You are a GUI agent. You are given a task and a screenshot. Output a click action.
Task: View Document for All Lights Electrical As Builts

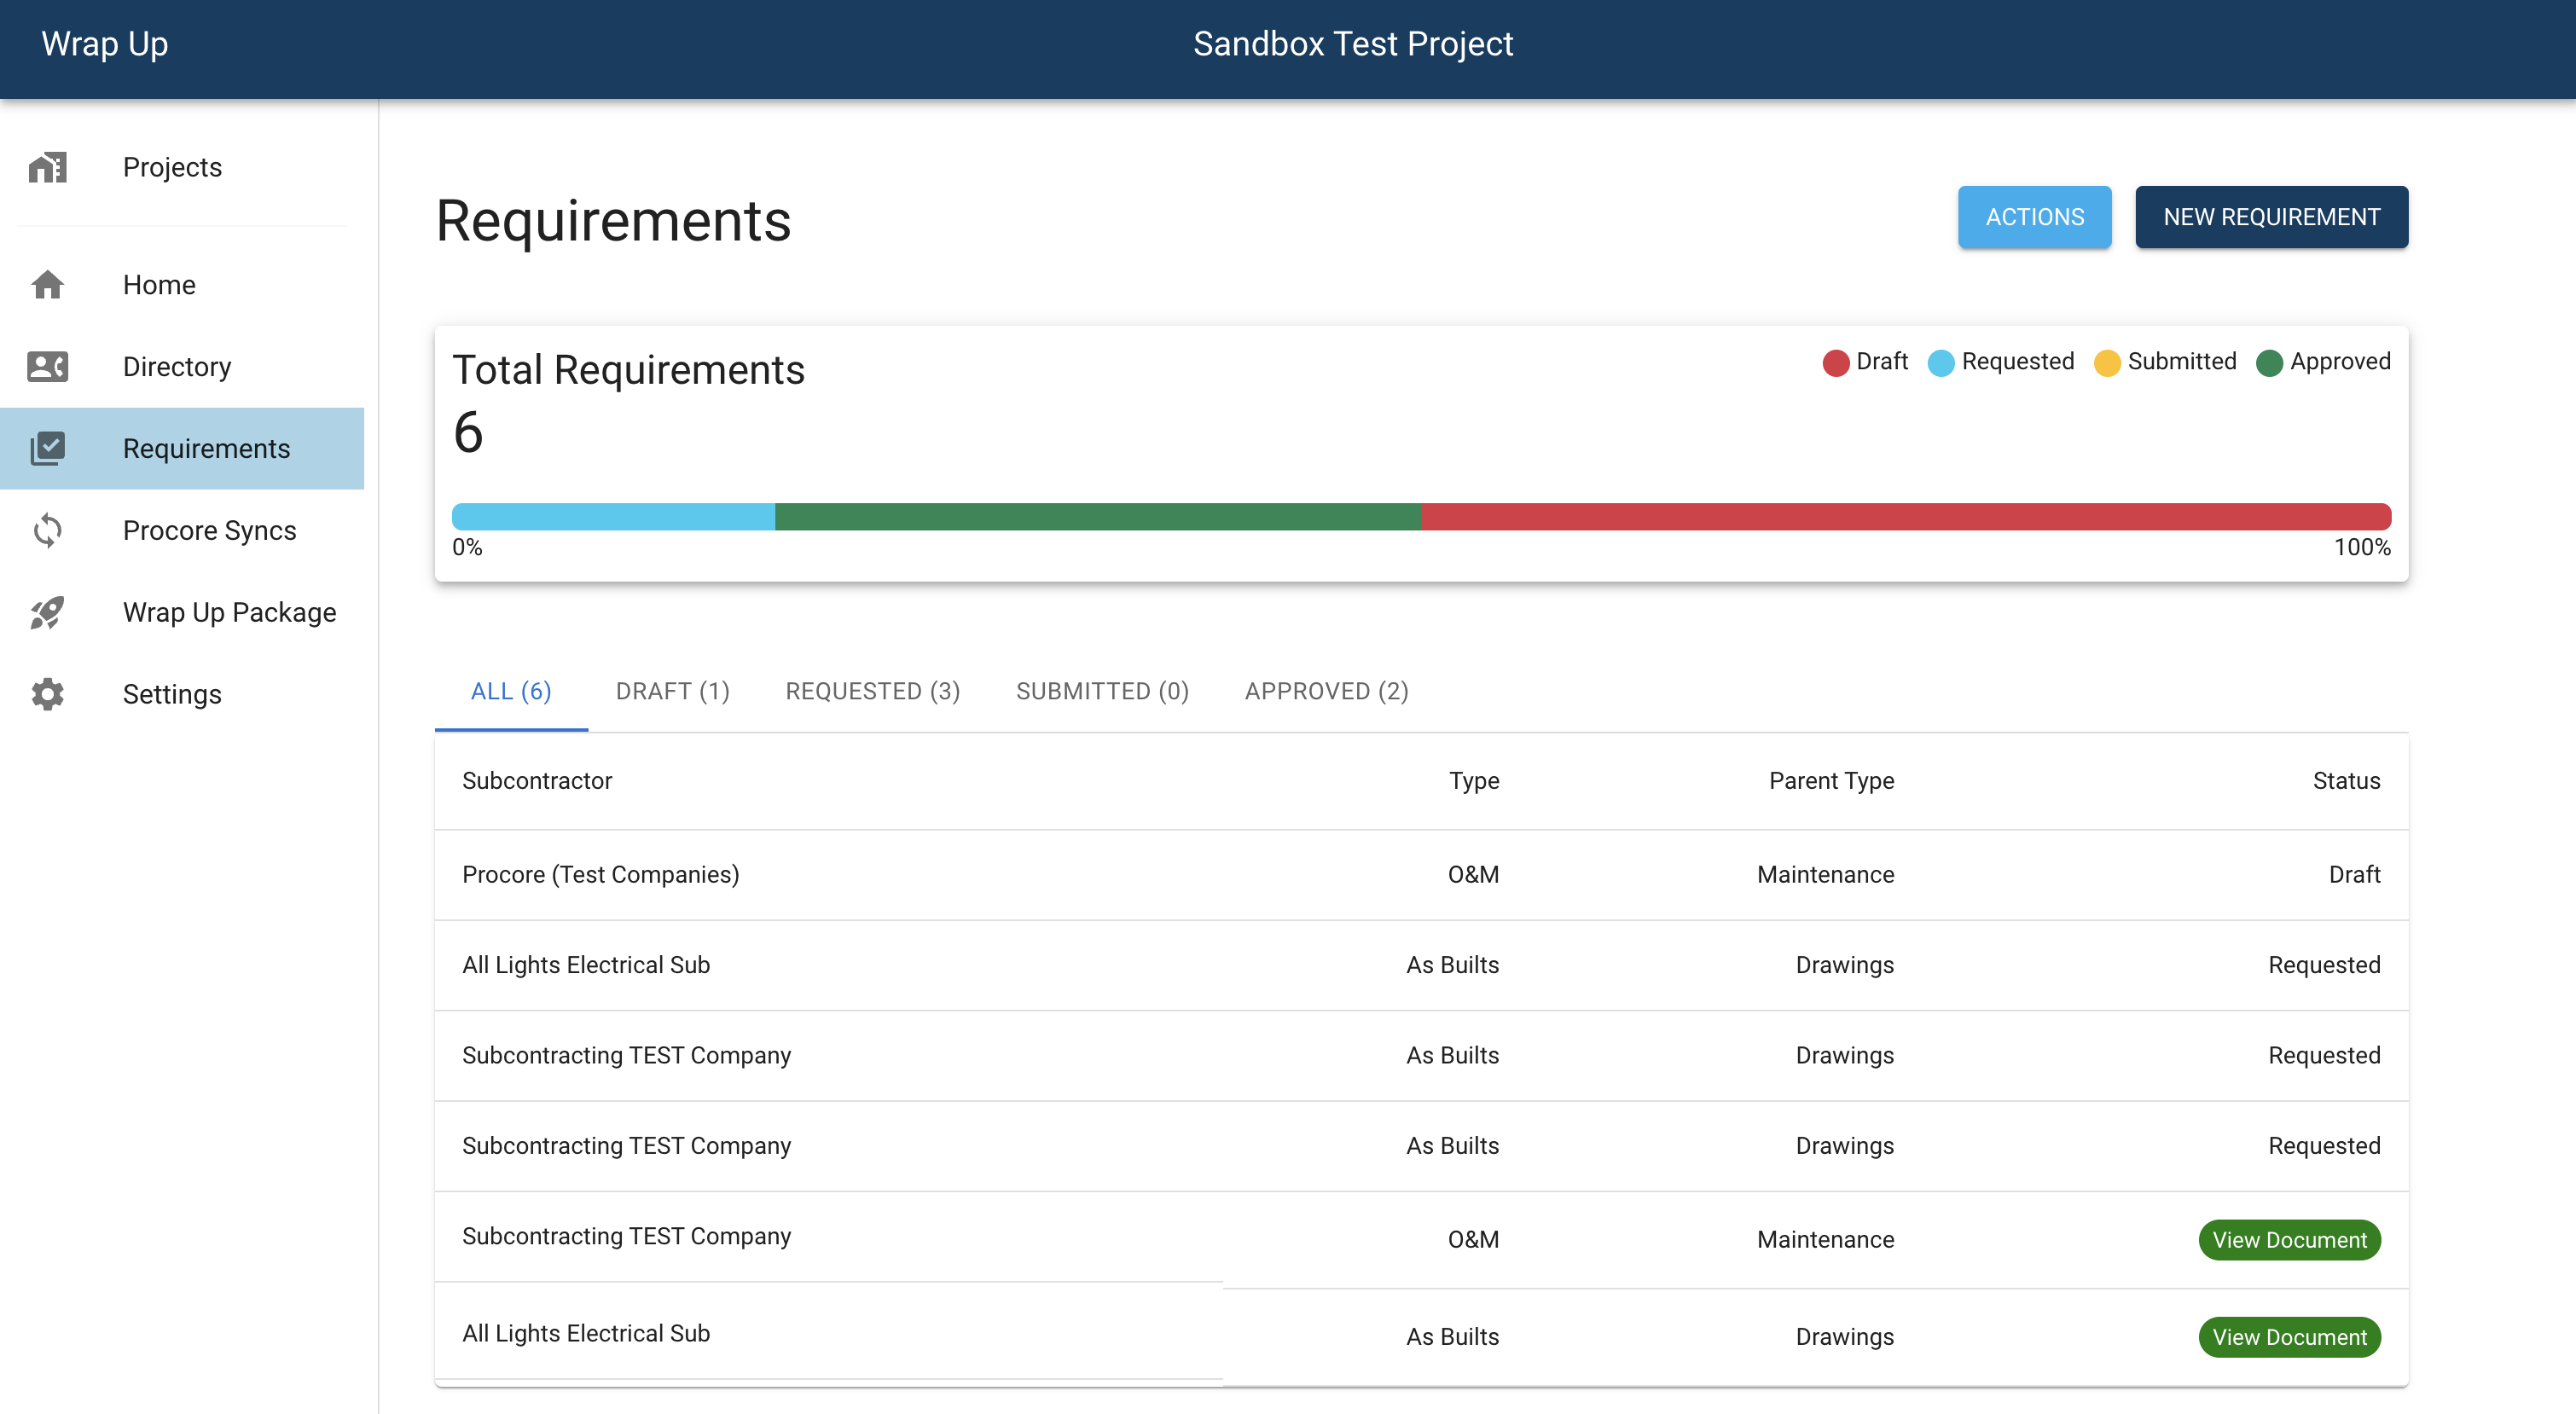pos(2289,1337)
